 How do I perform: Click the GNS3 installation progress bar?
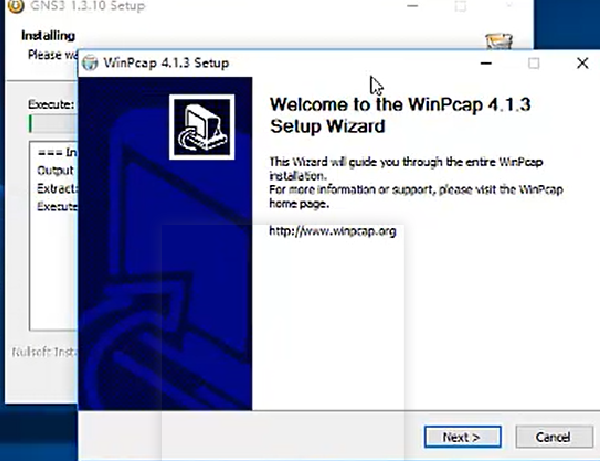[53, 124]
